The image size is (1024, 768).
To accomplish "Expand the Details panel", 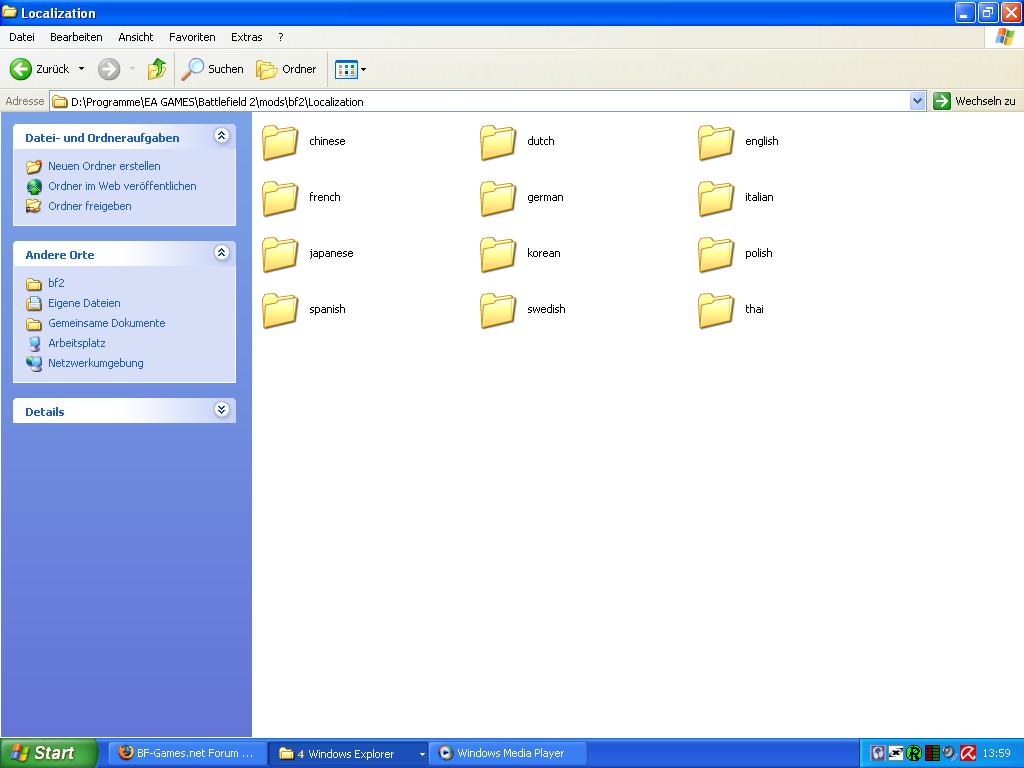I will click(x=221, y=409).
